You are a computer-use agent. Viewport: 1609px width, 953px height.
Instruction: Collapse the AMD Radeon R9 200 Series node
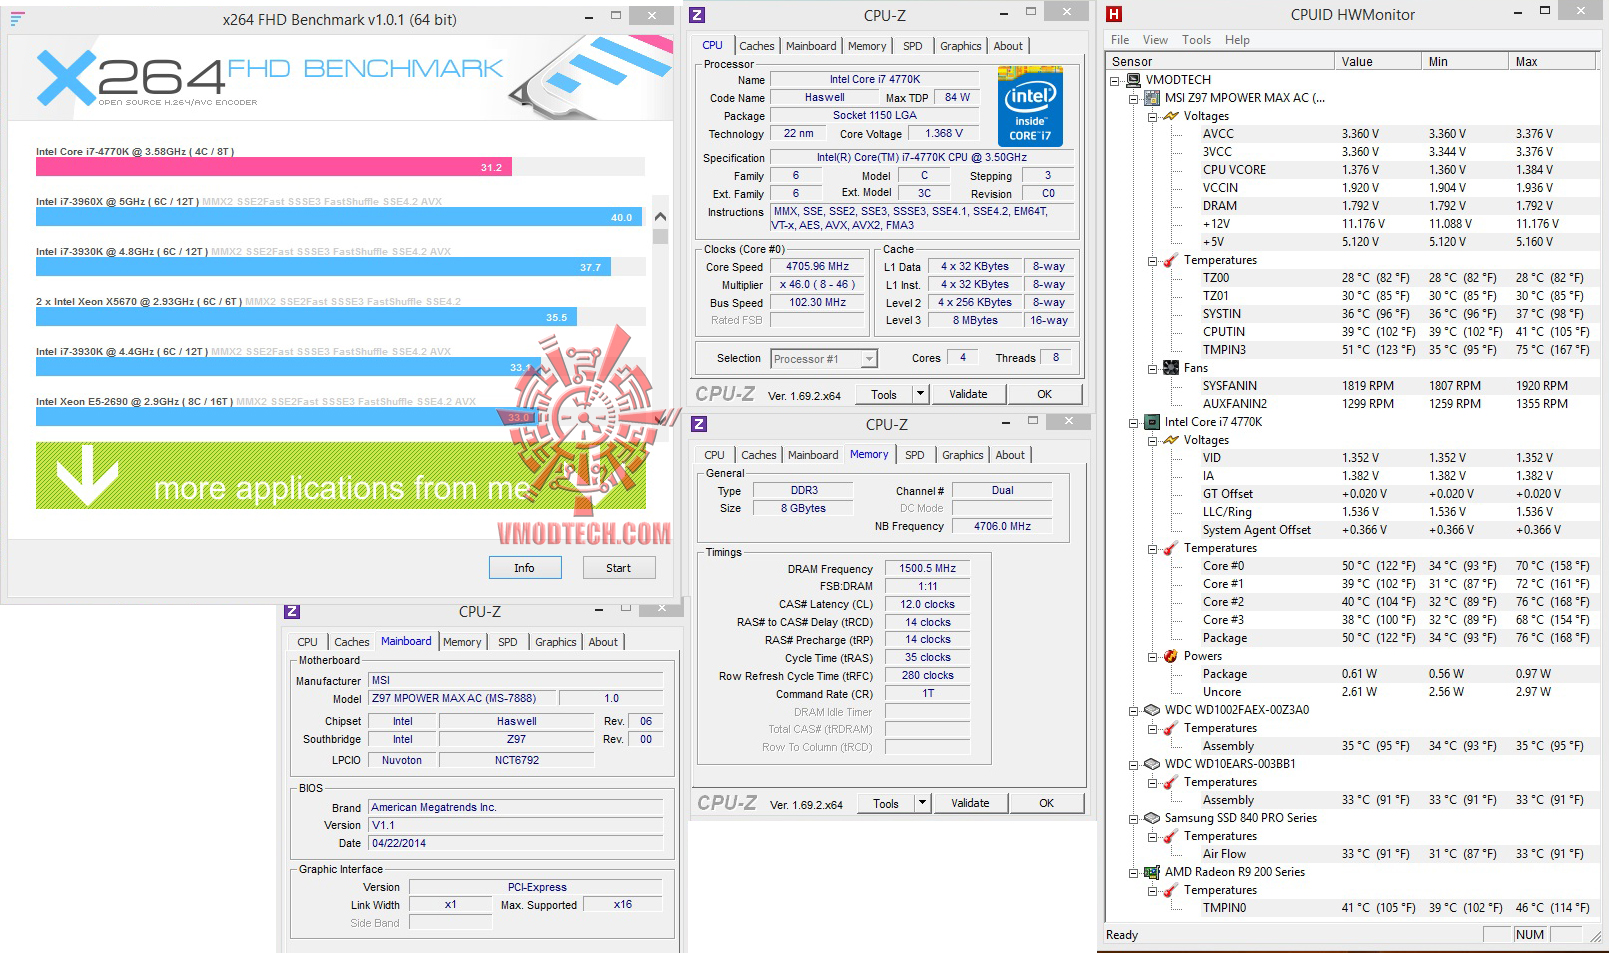pyautogui.click(x=1134, y=873)
